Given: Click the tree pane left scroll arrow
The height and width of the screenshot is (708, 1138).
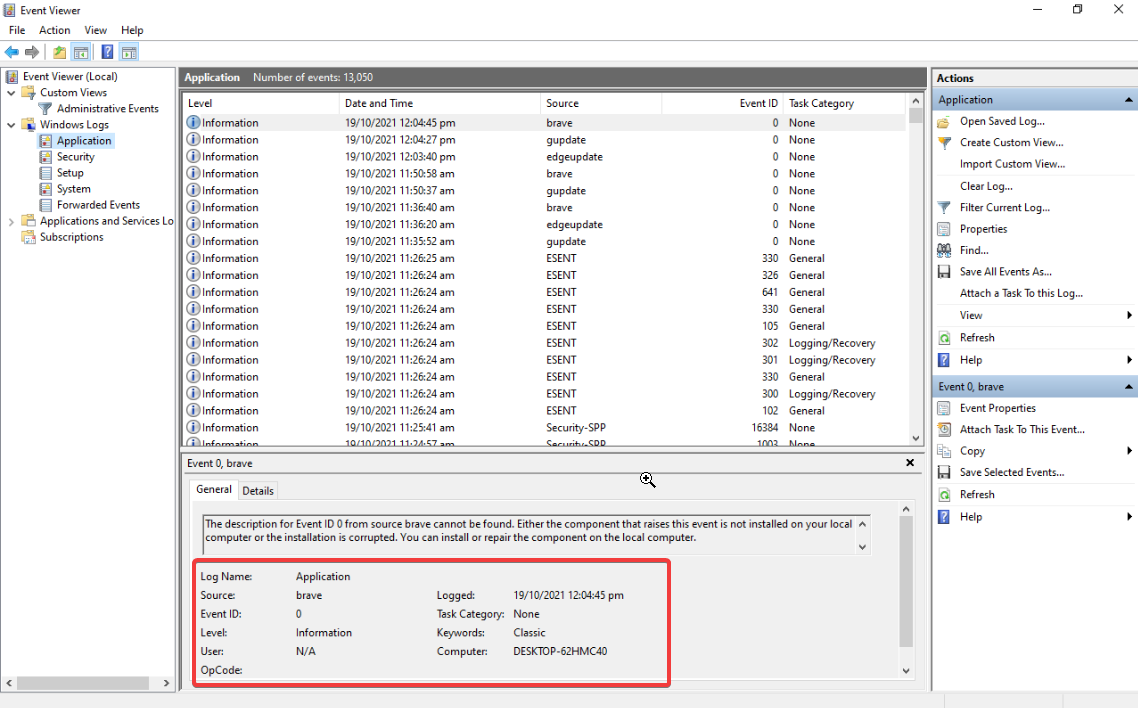Looking at the screenshot, I should tap(9, 683).
